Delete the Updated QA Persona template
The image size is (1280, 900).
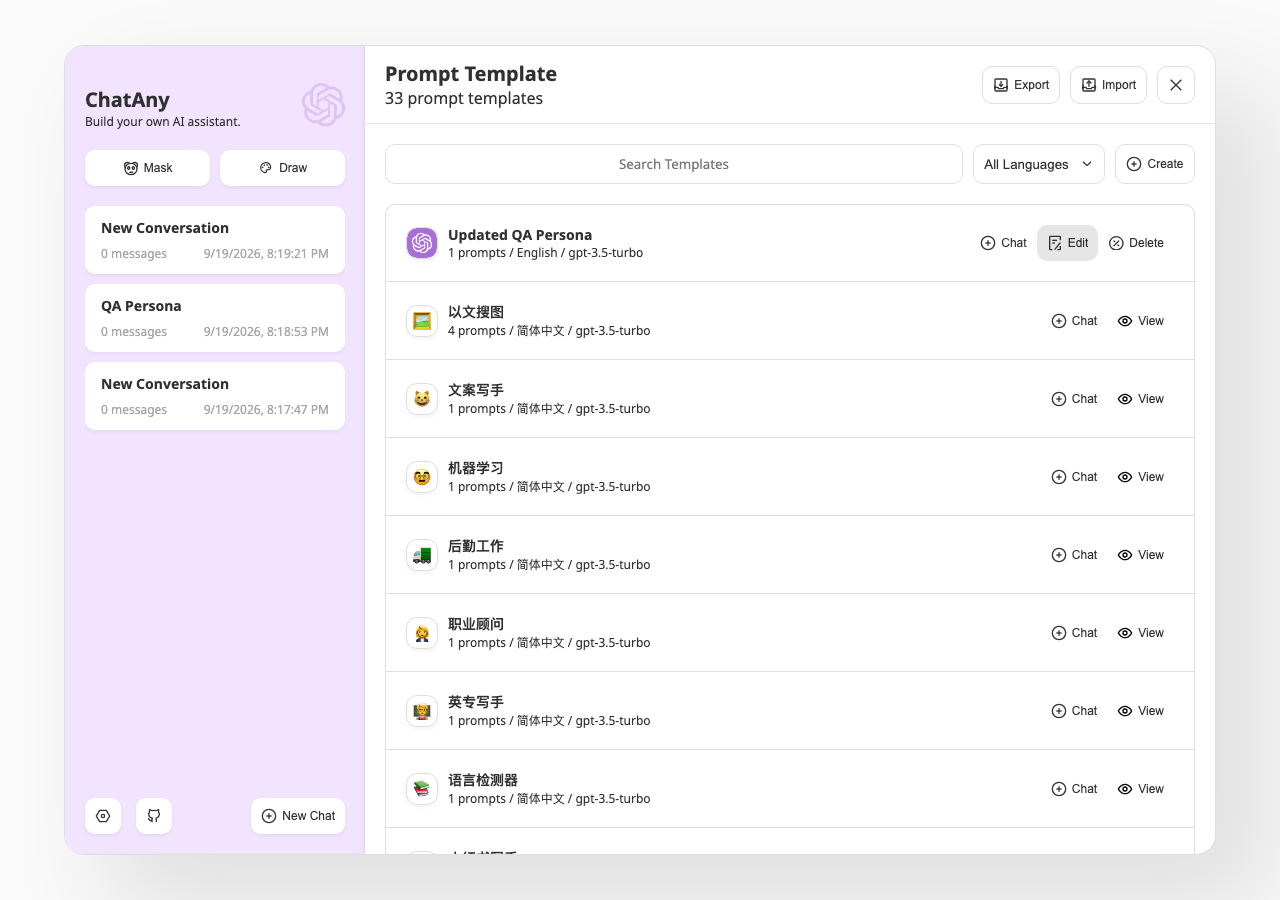pyautogui.click(x=1136, y=243)
